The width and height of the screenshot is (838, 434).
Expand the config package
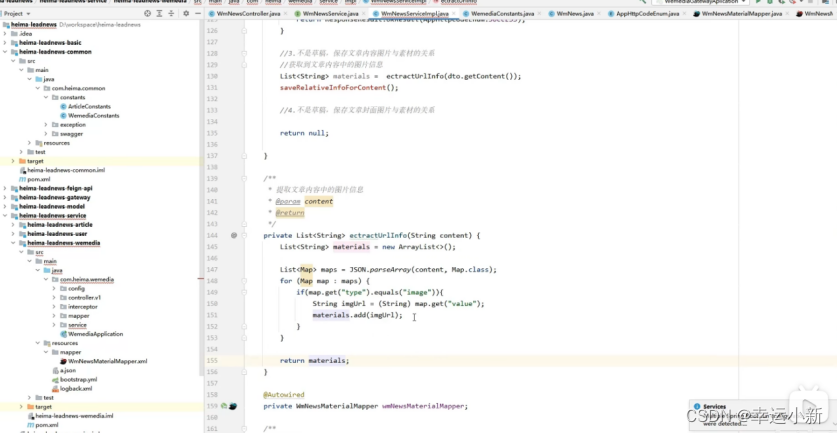(54, 289)
